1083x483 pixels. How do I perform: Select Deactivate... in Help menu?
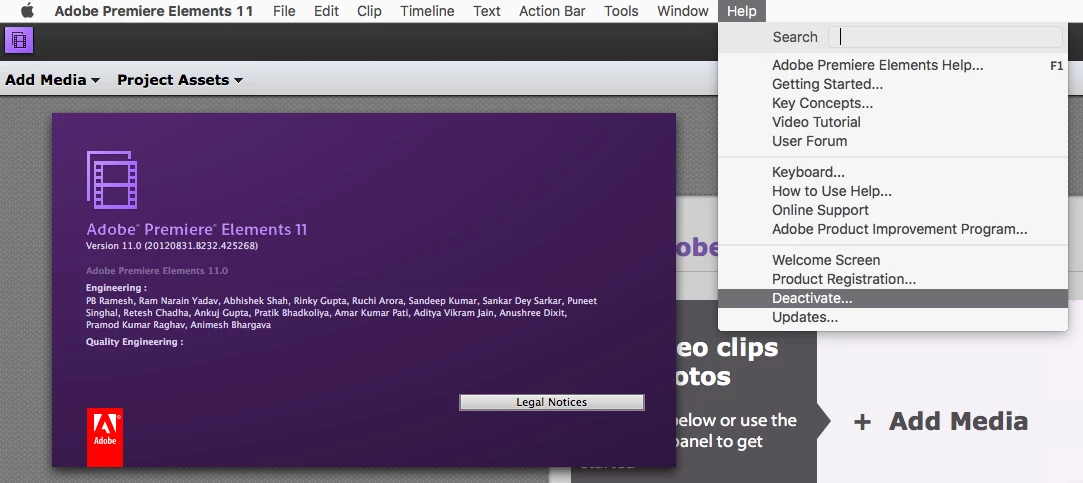[893, 299]
